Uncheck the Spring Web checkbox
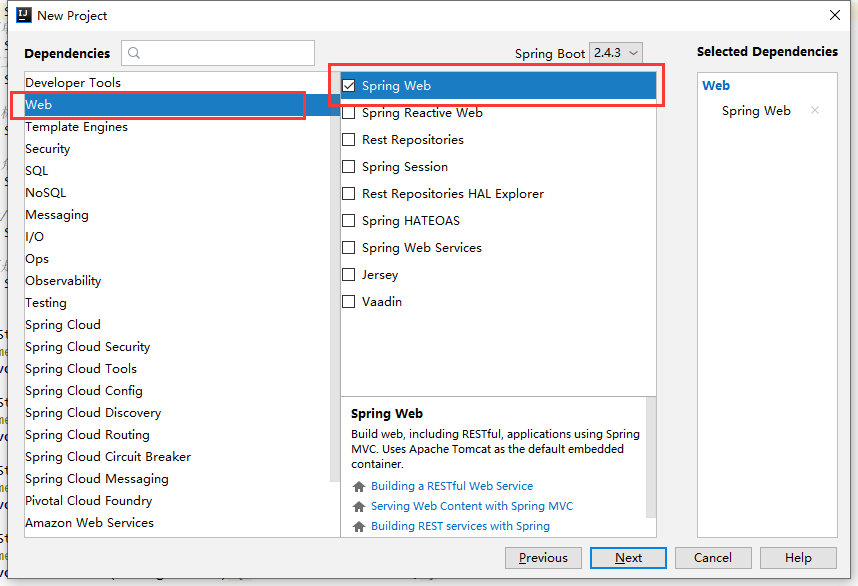 point(349,86)
